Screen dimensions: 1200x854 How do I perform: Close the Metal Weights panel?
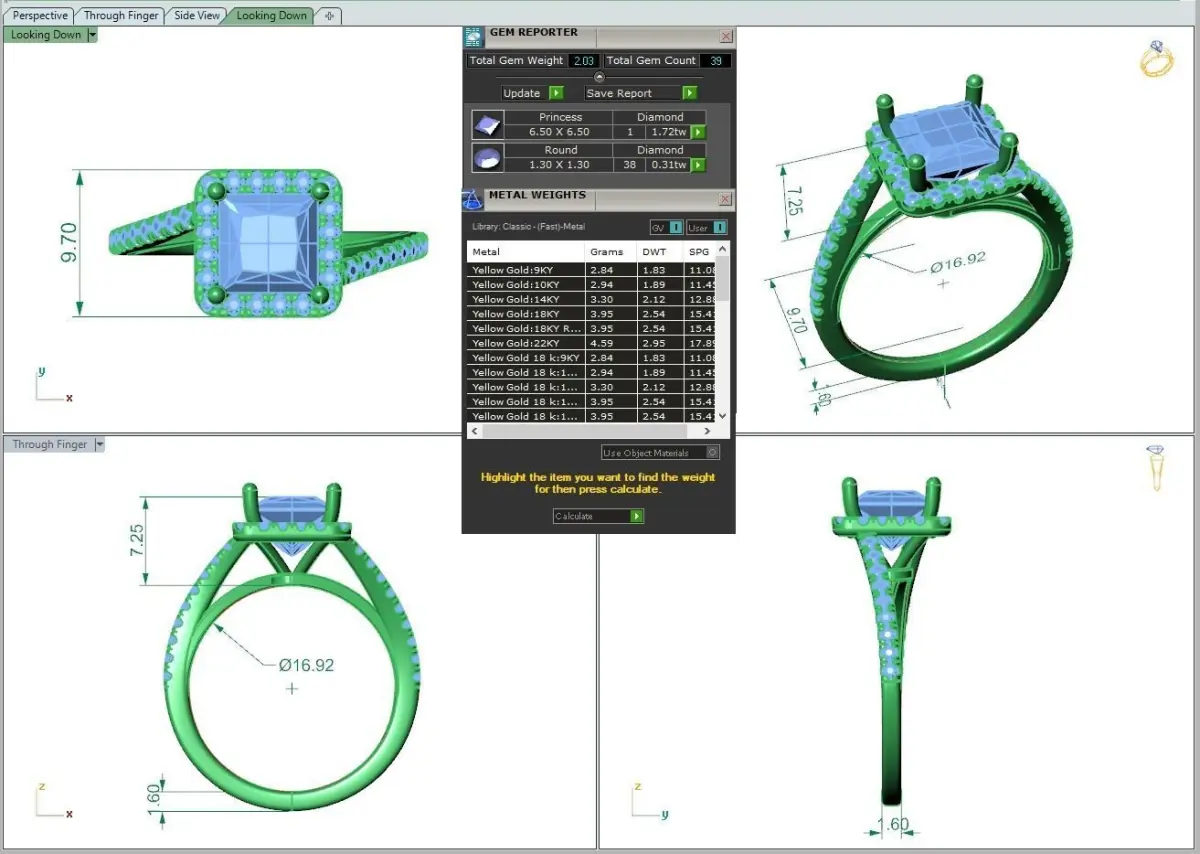725,199
